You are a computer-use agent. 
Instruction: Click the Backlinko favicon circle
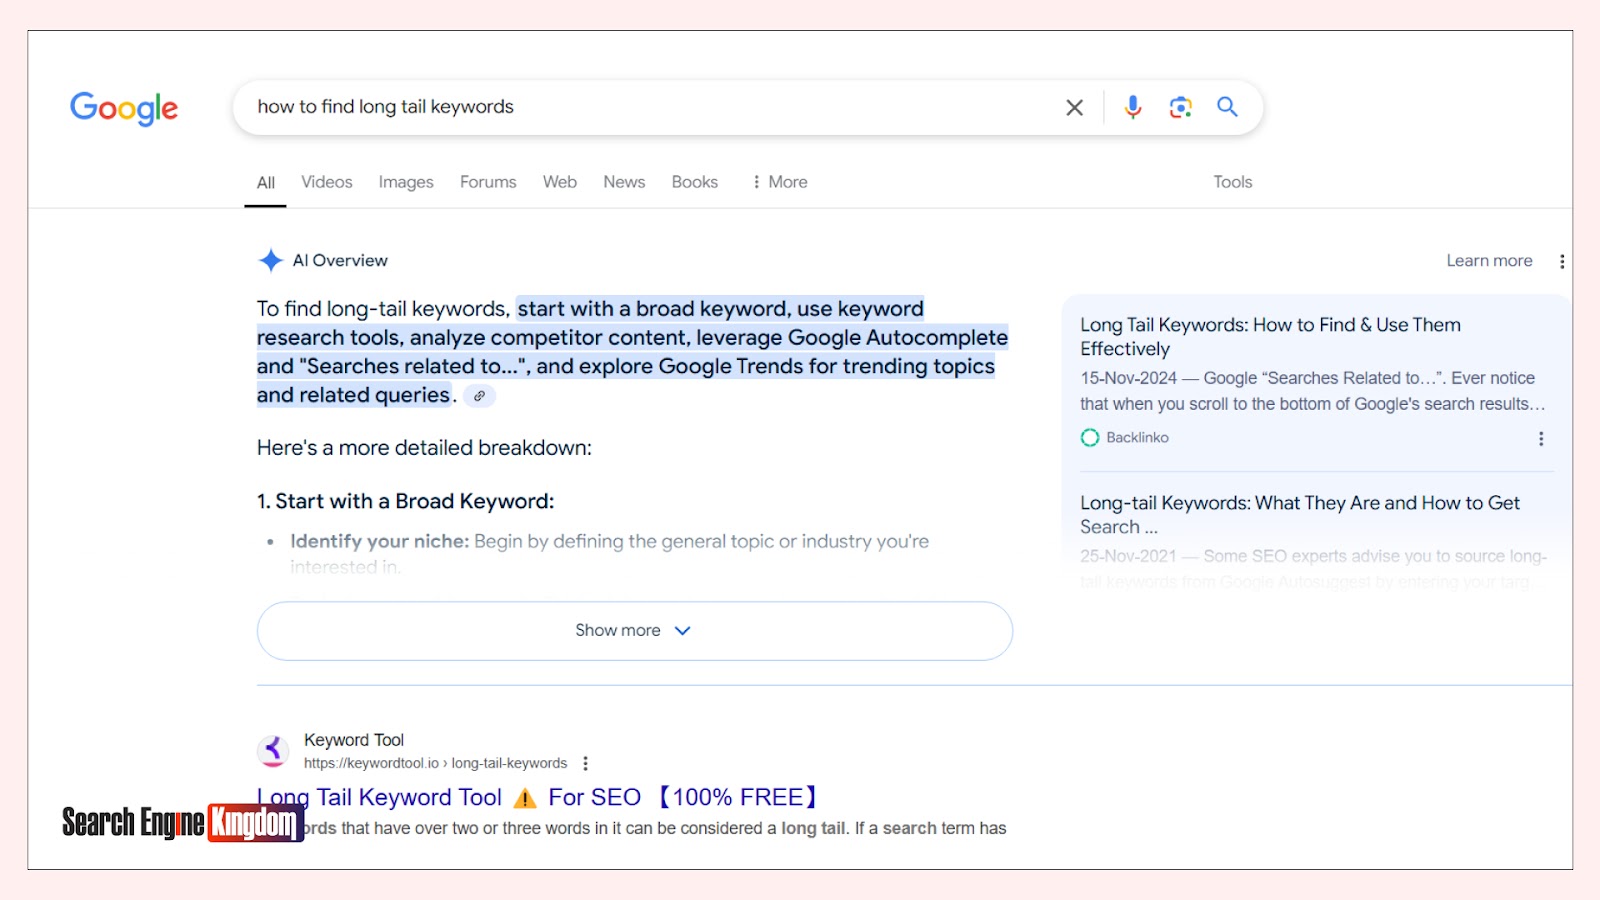pyautogui.click(x=1090, y=437)
